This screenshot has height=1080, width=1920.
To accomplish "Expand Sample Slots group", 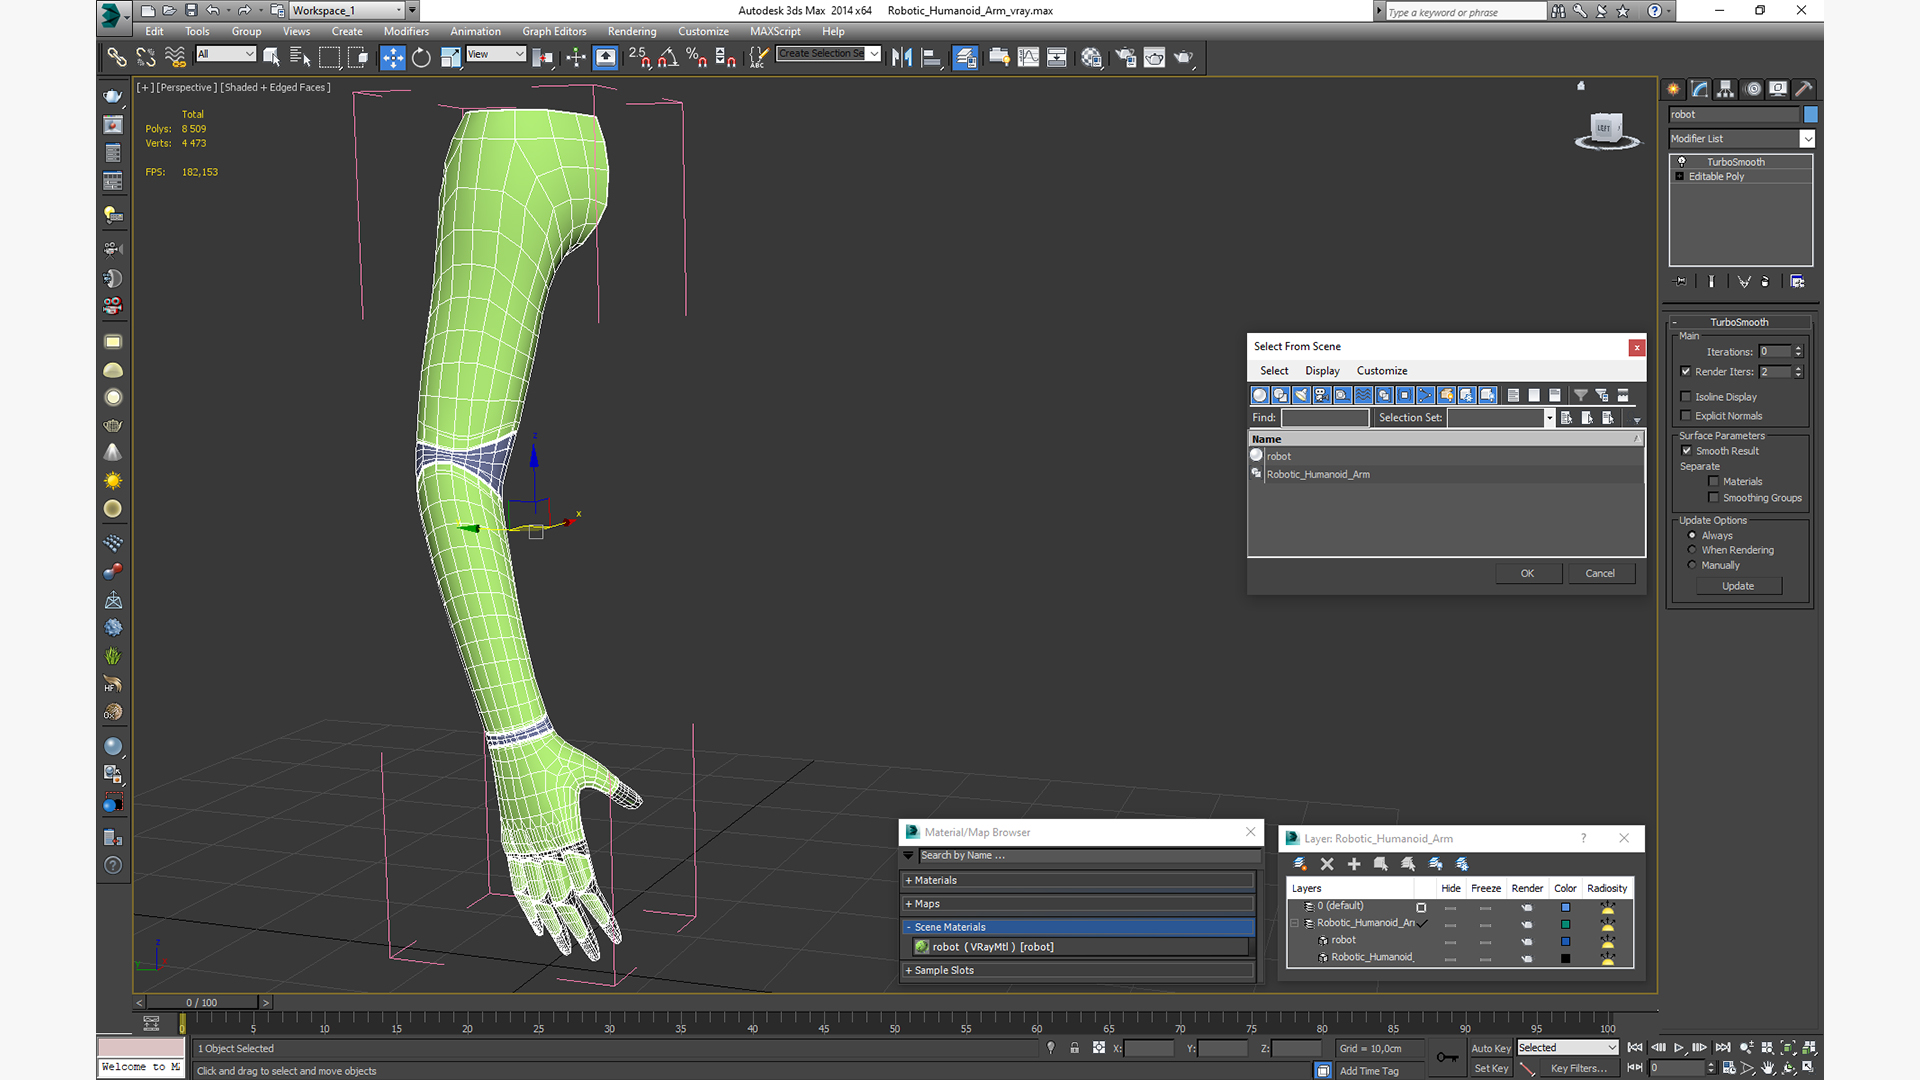I will [x=1077, y=971].
